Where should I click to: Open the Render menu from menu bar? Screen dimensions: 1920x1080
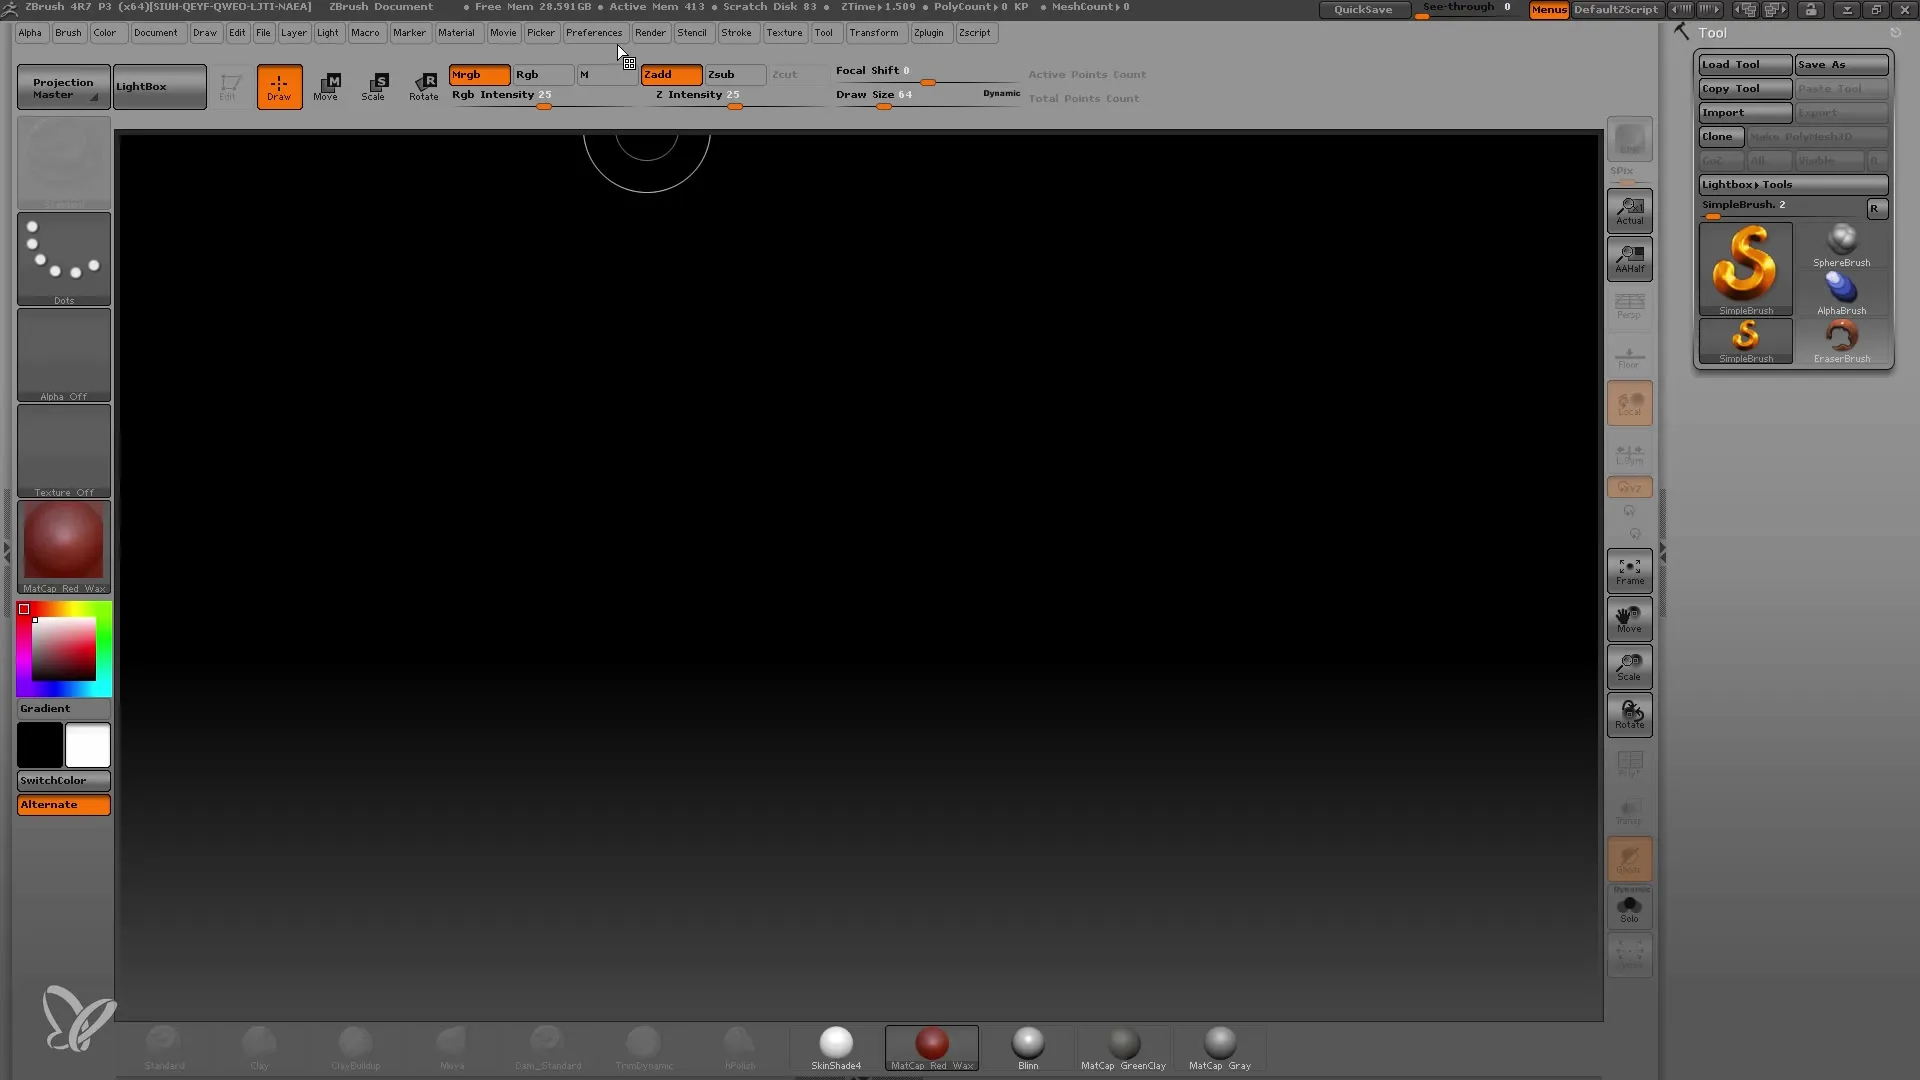[x=650, y=32]
